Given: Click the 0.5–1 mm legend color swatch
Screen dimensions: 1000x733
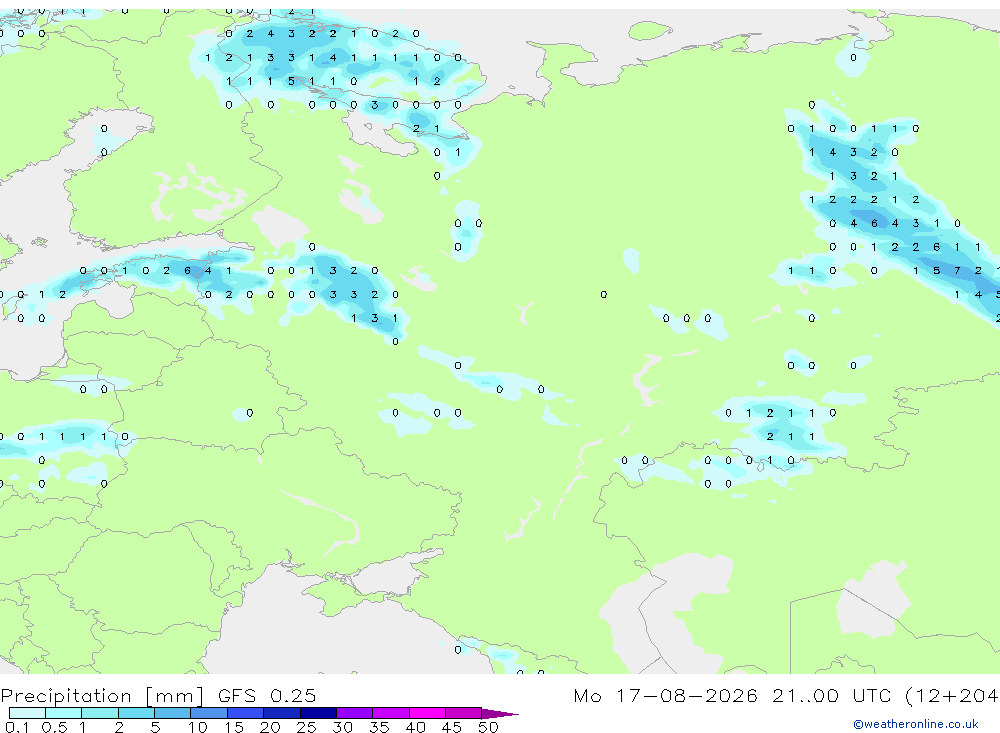Looking at the screenshot, I should [x=64, y=713].
